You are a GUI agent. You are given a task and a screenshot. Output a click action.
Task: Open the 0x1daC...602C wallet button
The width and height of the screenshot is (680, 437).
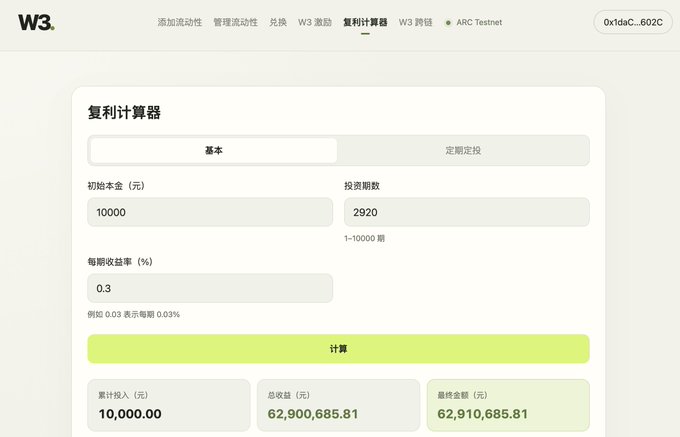click(x=633, y=22)
